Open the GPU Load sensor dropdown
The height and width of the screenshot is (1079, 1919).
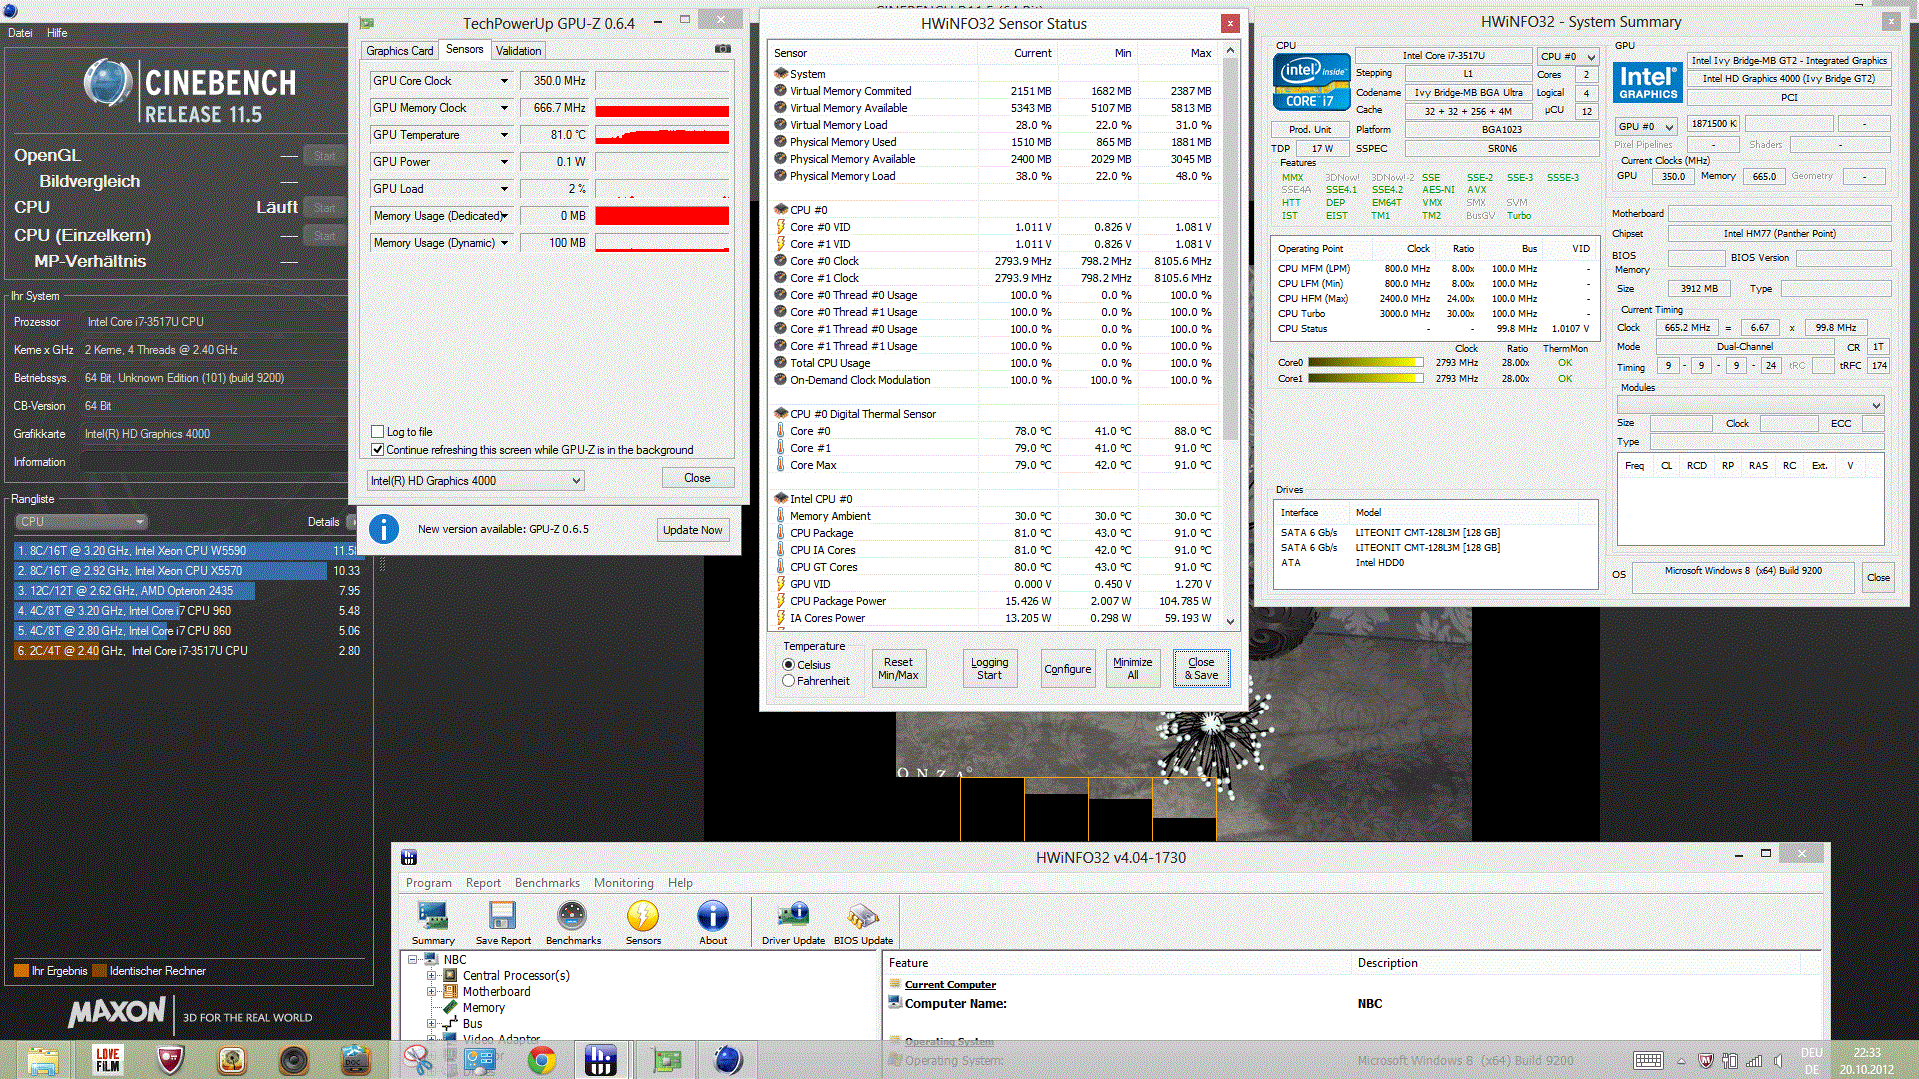click(x=504, y=189)
